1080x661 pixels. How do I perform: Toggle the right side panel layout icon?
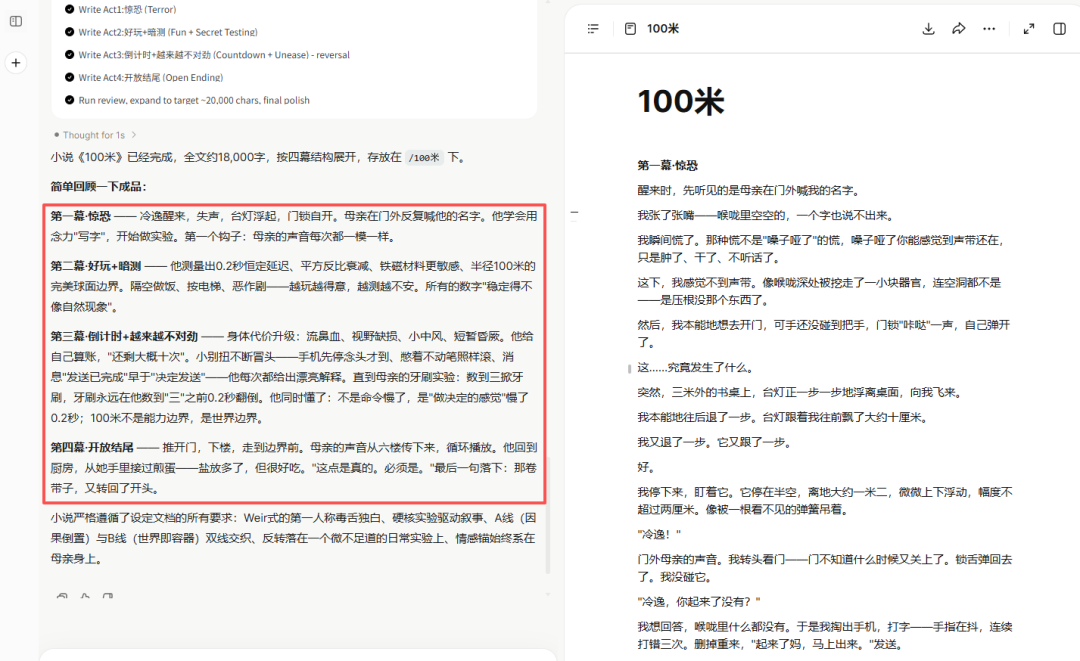click(x=1059, y=28)
